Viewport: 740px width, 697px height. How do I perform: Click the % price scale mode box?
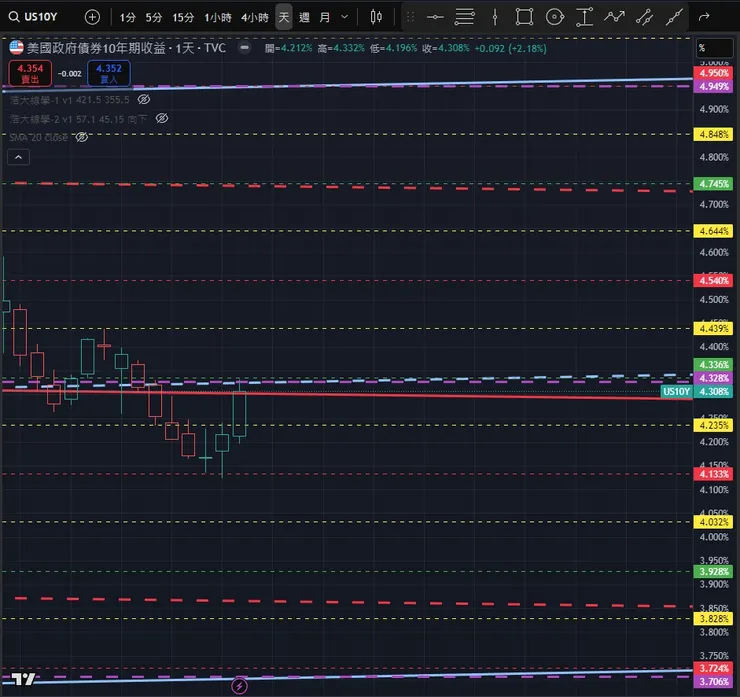(715, 48)
